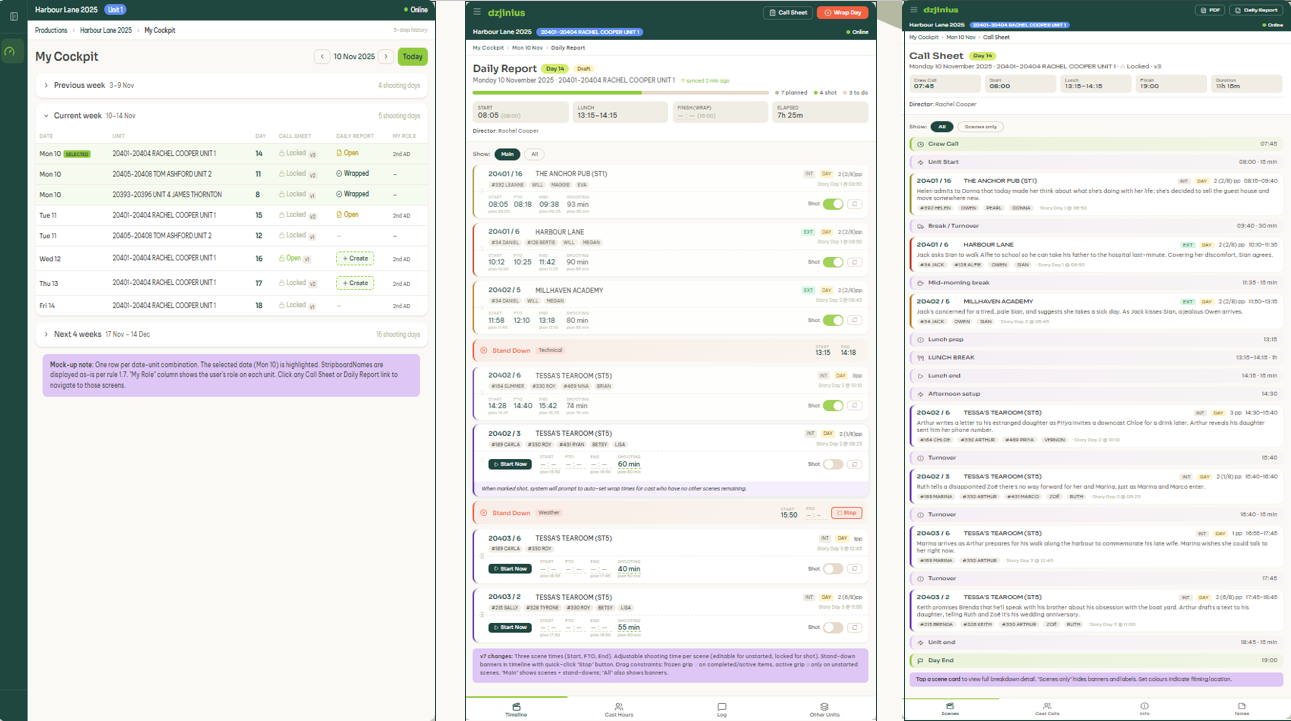This screenshot has height=721, width=1291.
Task: Start scene 20403 / 6 now
Action: [x=509, y=568]
